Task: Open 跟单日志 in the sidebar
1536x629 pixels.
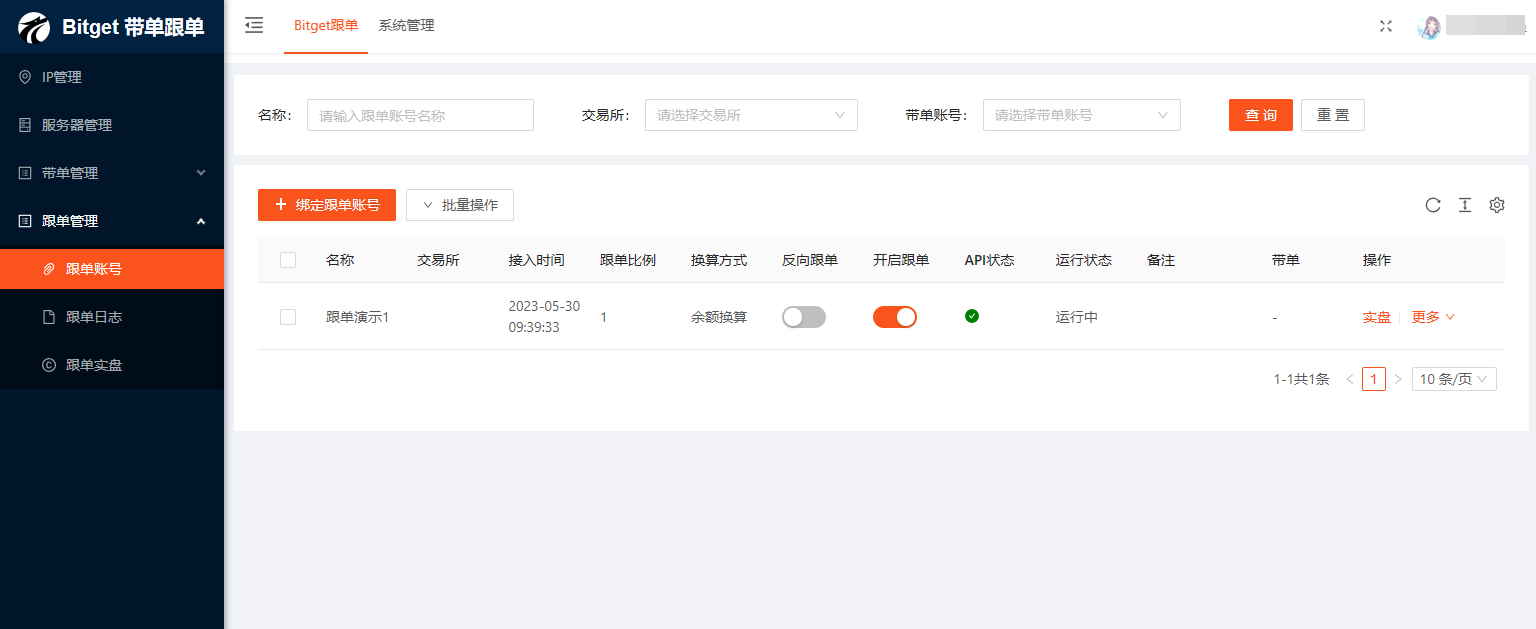Action: [x=112, y=317]
